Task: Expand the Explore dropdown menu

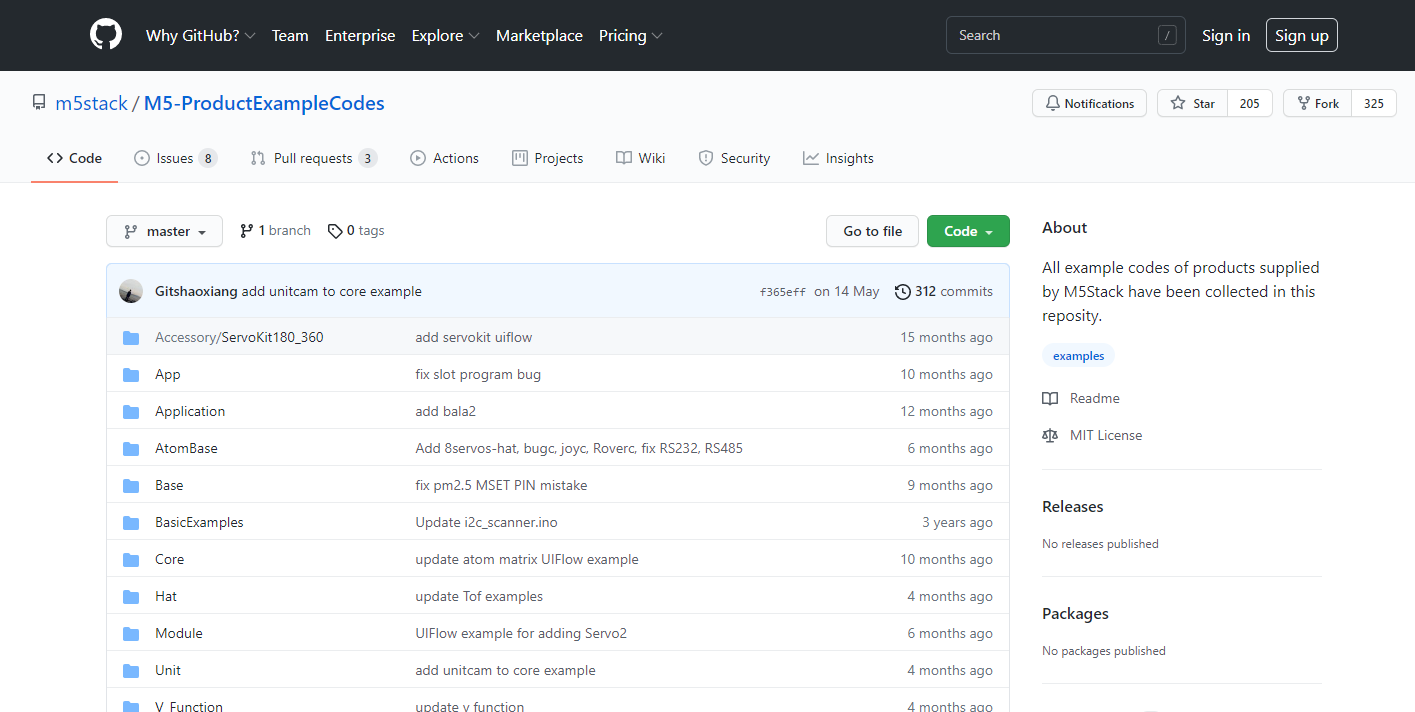Action: (x=445, y=35)
